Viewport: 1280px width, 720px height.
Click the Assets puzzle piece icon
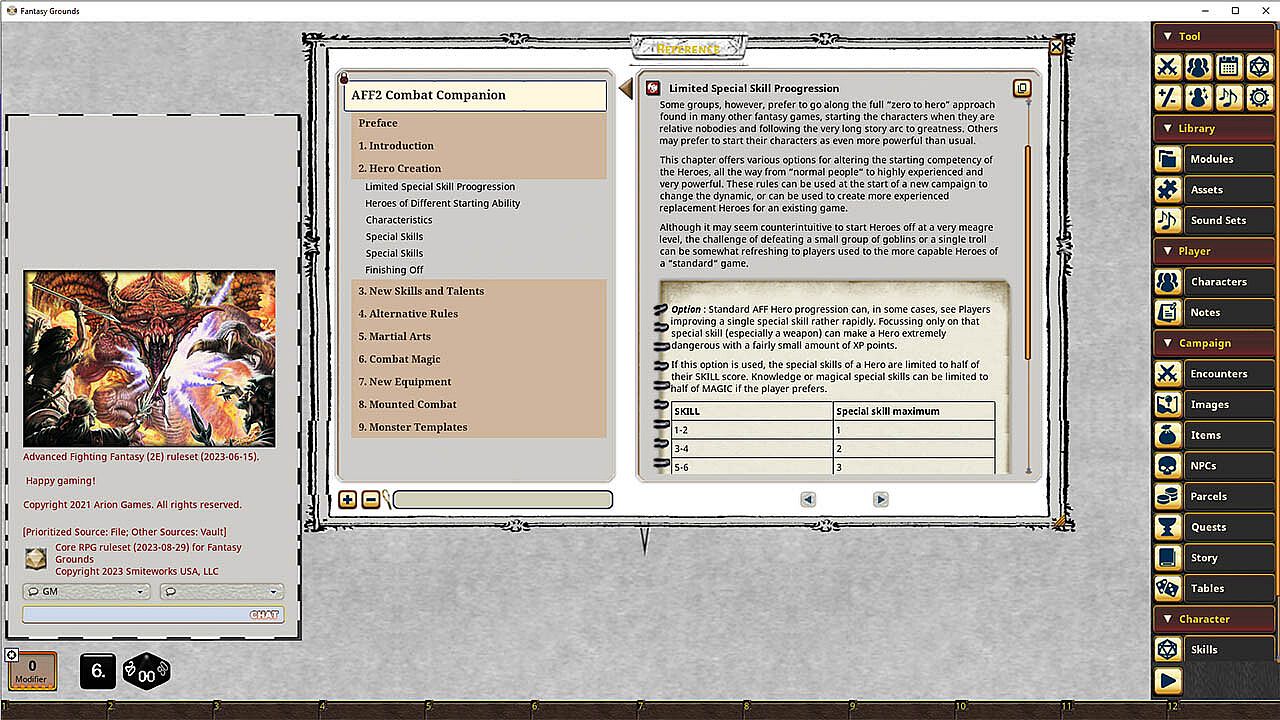[1167, 189]
